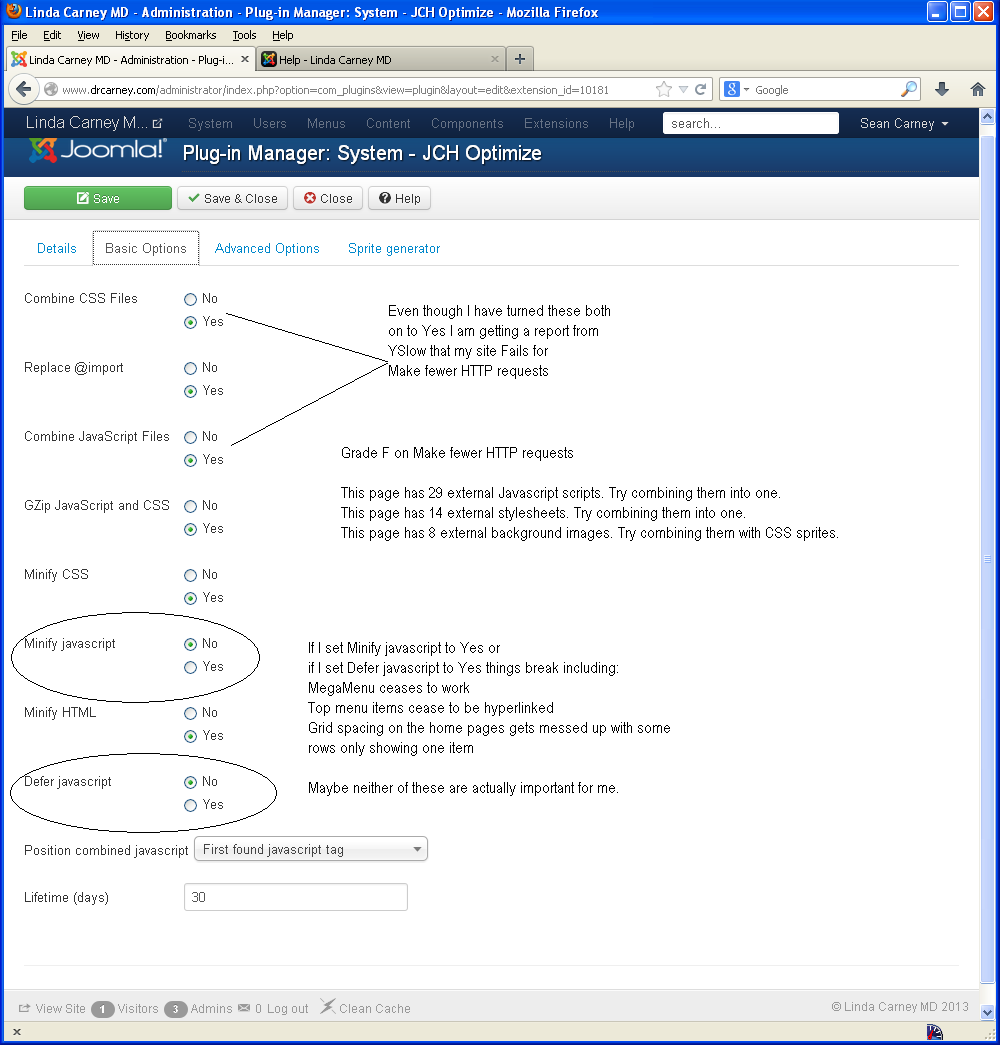The image size is (1000, 1045).
Task: Open the Extensions dropdown in Joomla
Action: [x=556, y=123]
